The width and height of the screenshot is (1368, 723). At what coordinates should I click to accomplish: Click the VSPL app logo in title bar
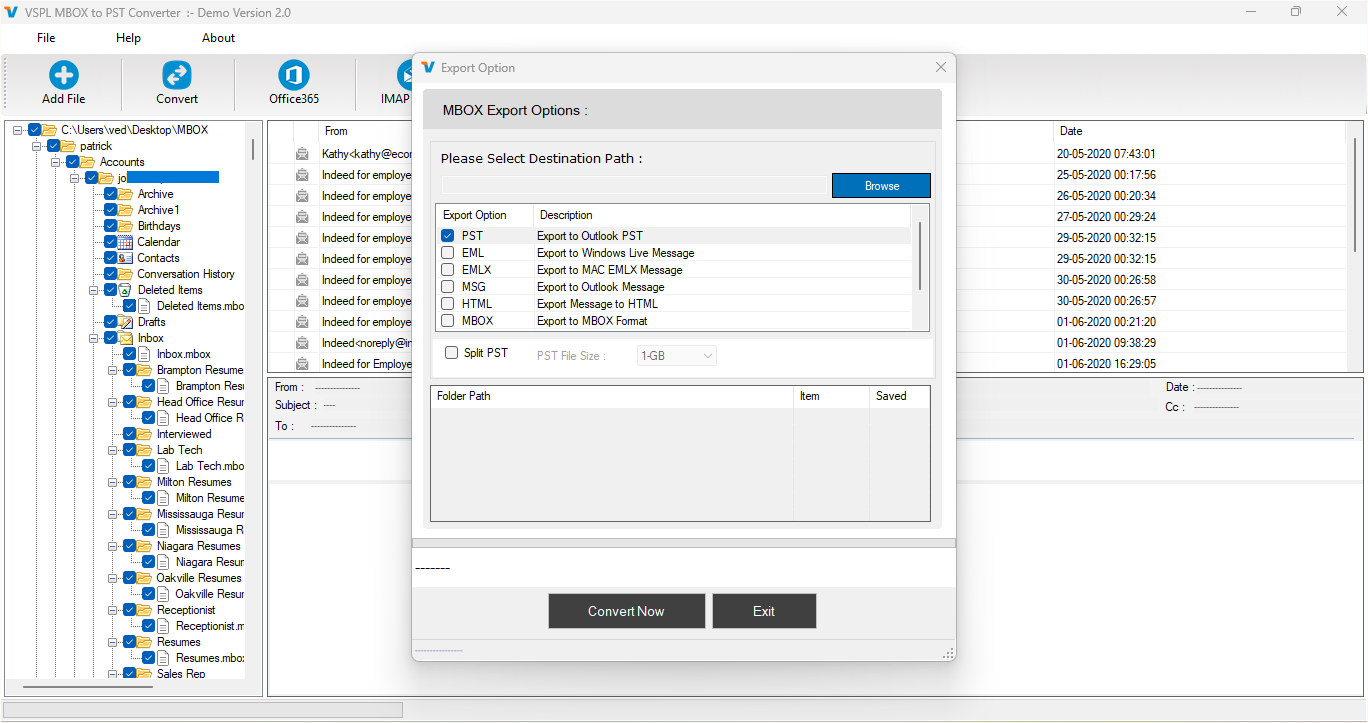tap(11, 12)
